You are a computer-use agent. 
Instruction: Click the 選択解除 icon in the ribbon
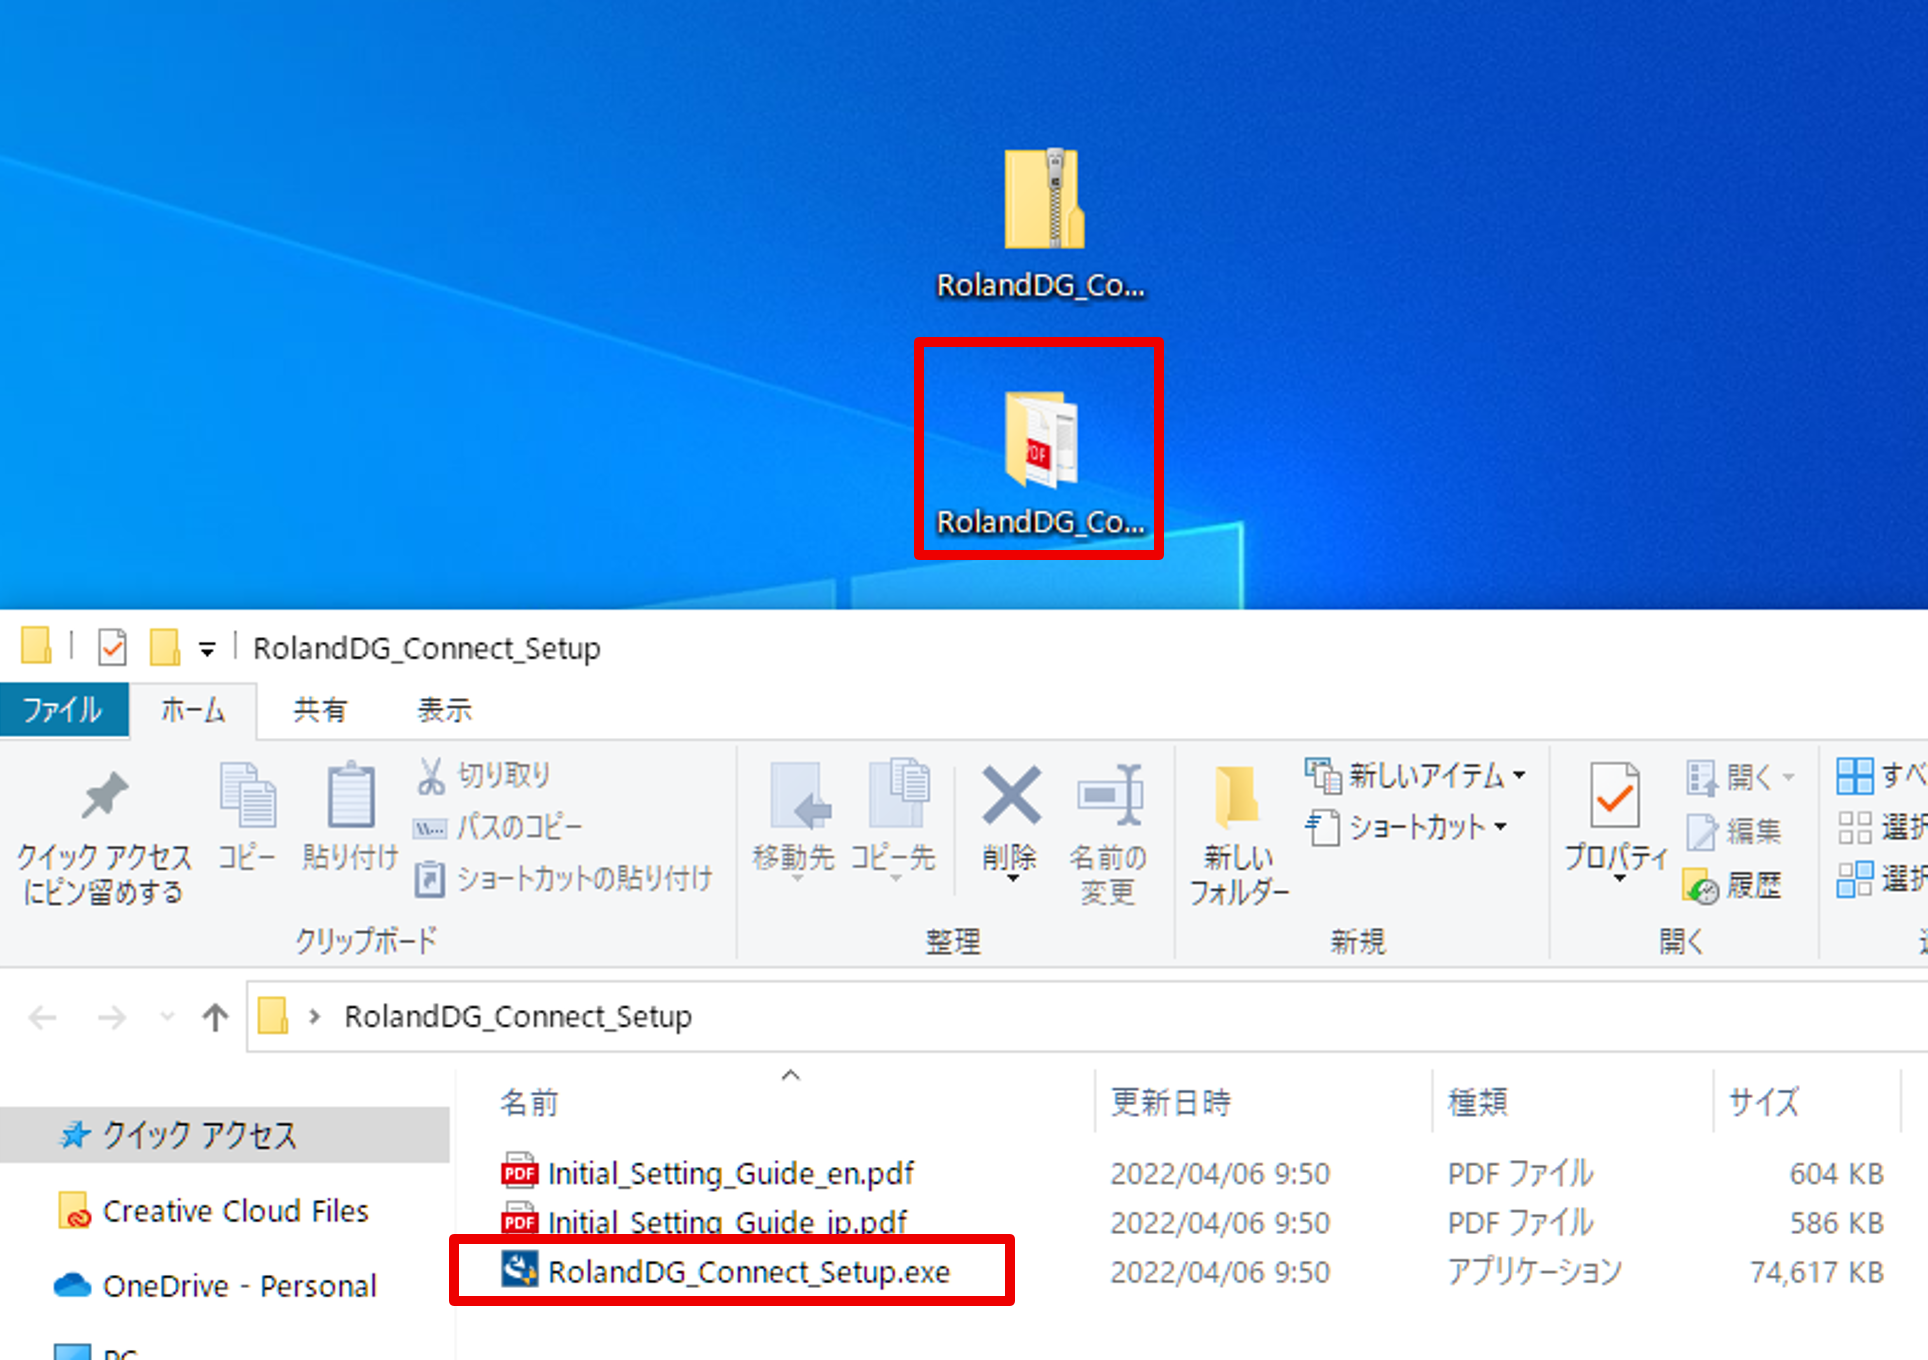1855,827
